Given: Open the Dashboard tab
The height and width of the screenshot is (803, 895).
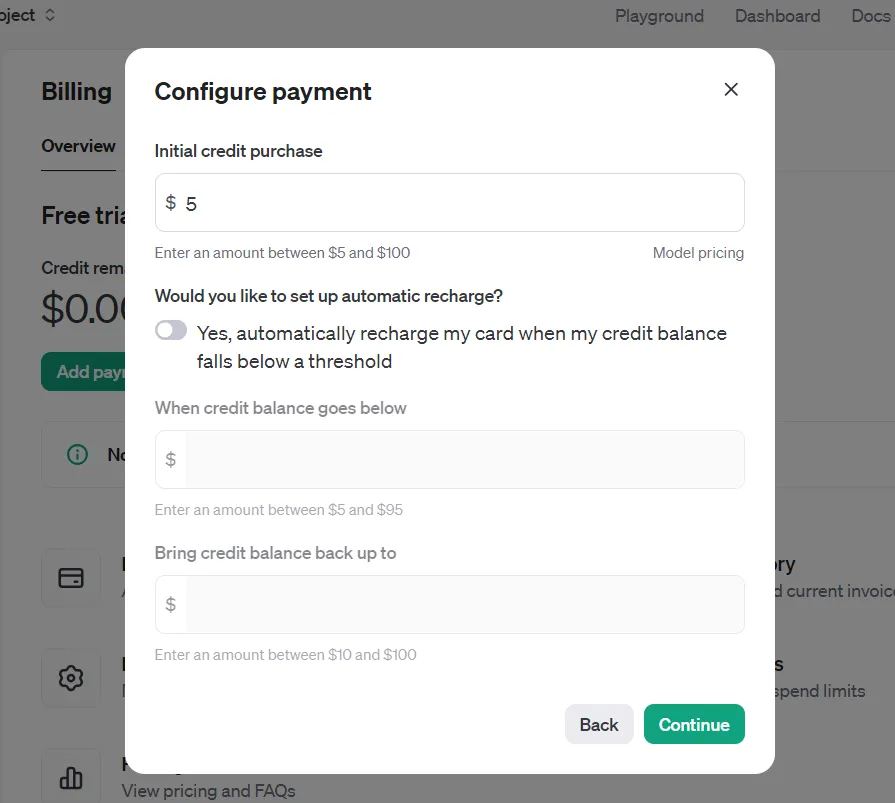Looking at the screenshot, I should [777, 16].
